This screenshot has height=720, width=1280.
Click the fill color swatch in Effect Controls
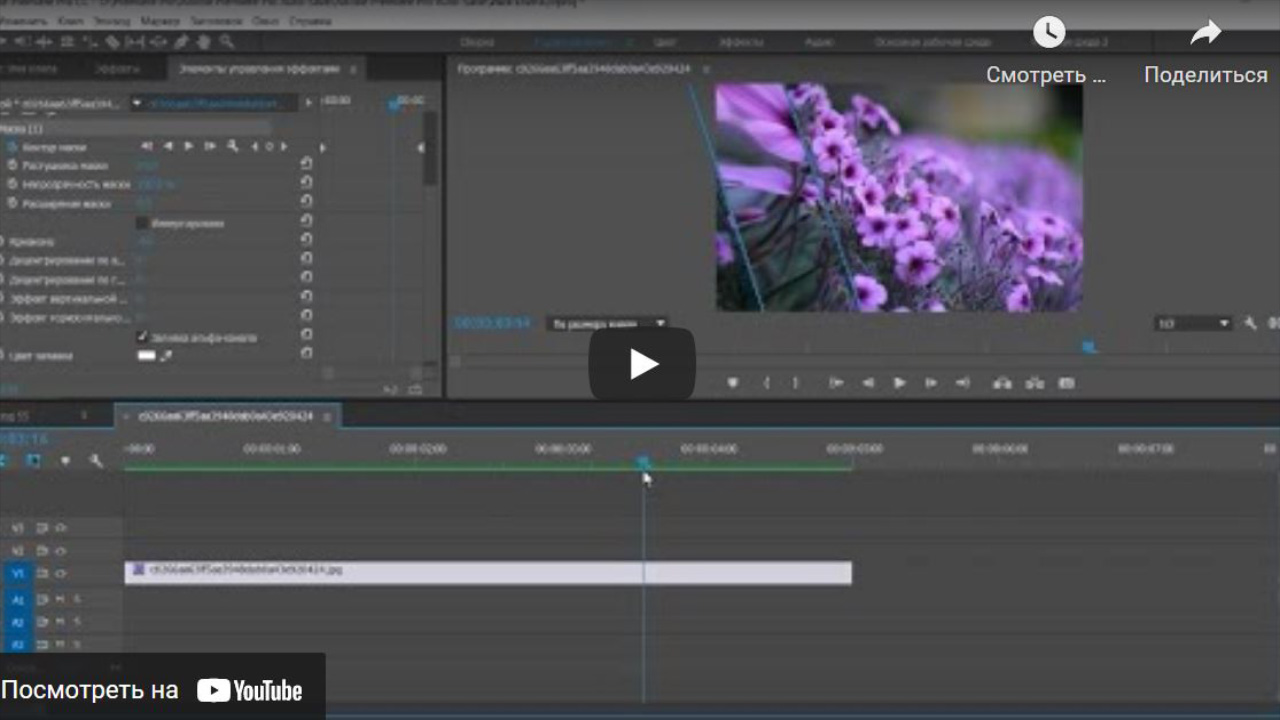147,355
